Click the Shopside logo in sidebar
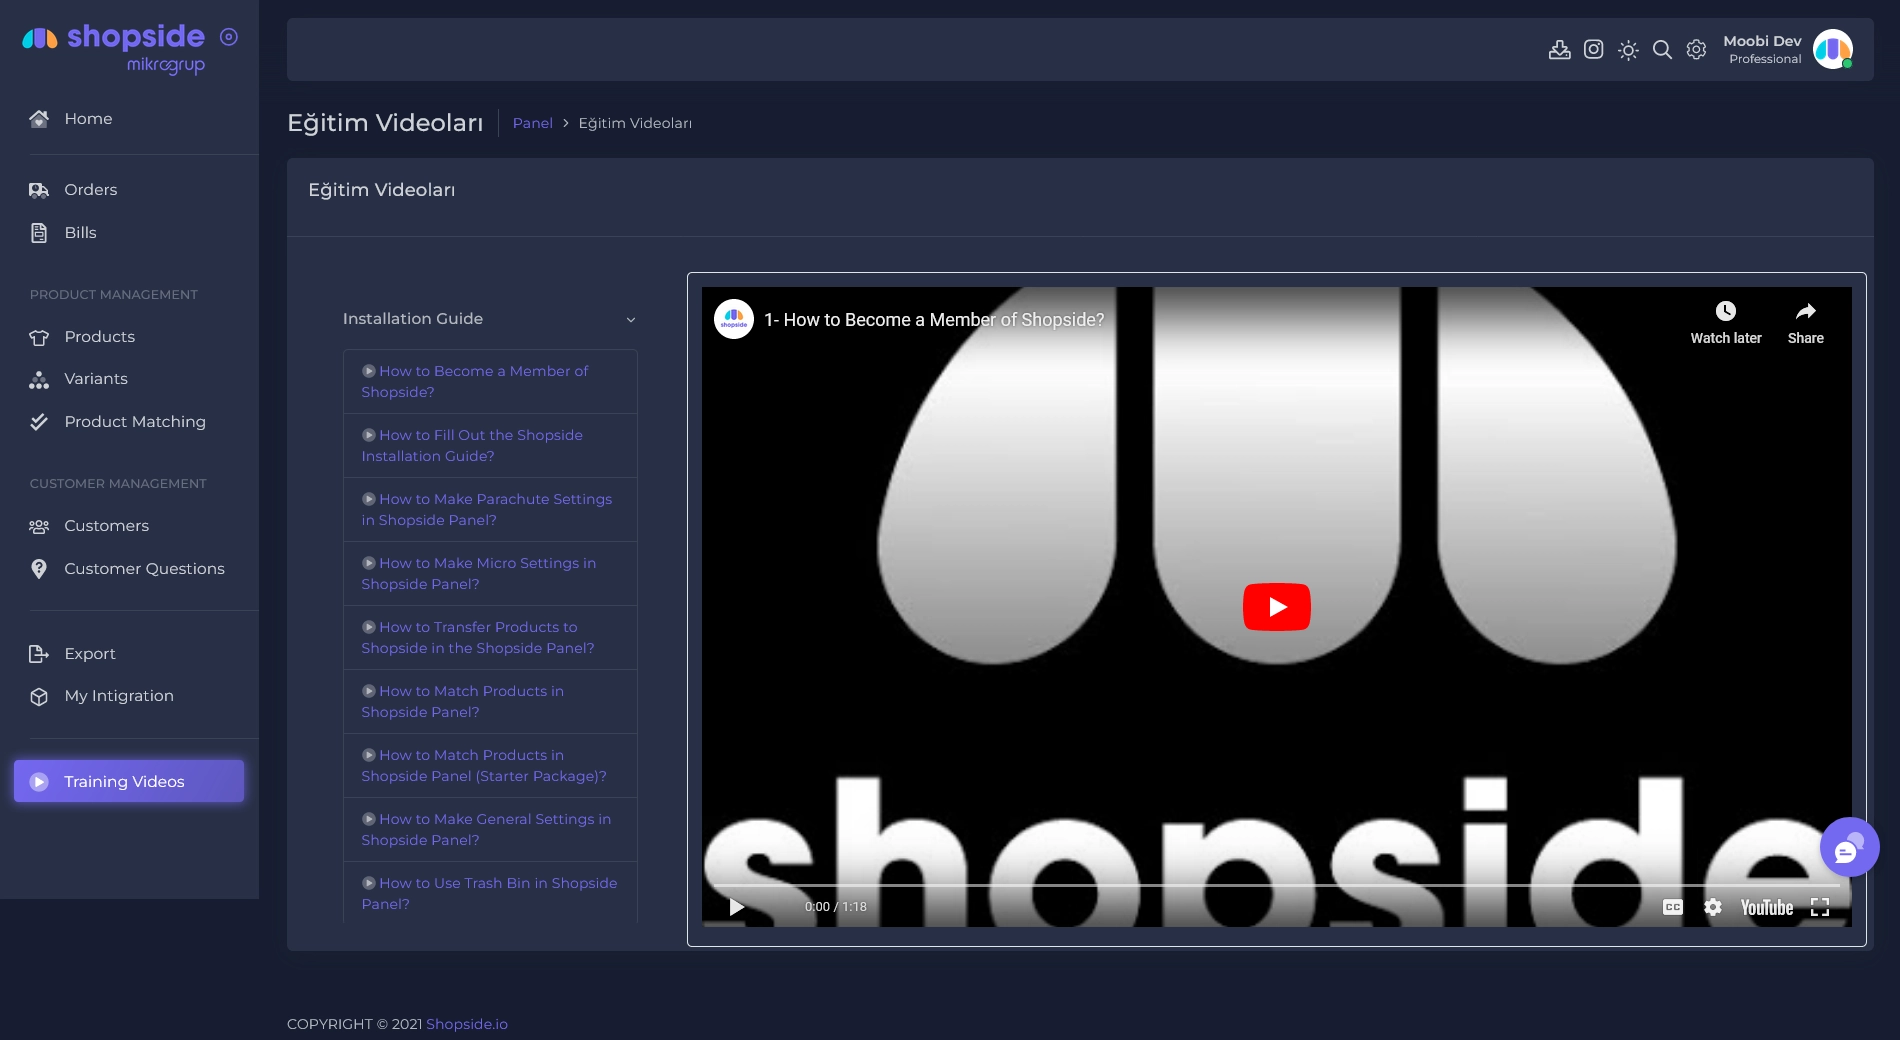Viewport: 1900px width, 1040px height. pos(113,48)
